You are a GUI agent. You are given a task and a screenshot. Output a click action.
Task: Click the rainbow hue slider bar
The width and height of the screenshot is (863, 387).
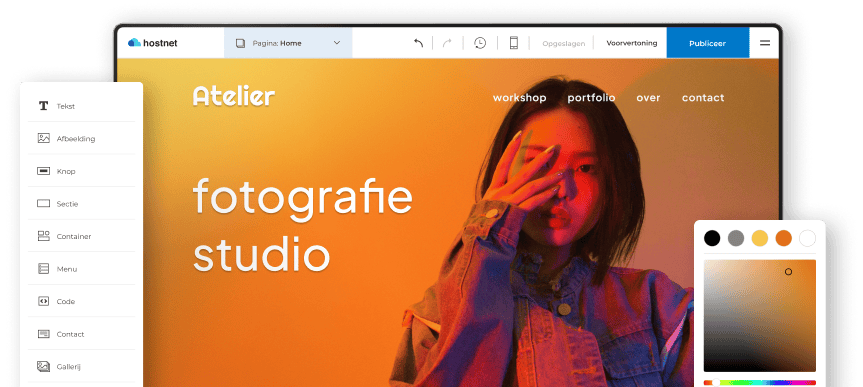click(x=760, y=383)
